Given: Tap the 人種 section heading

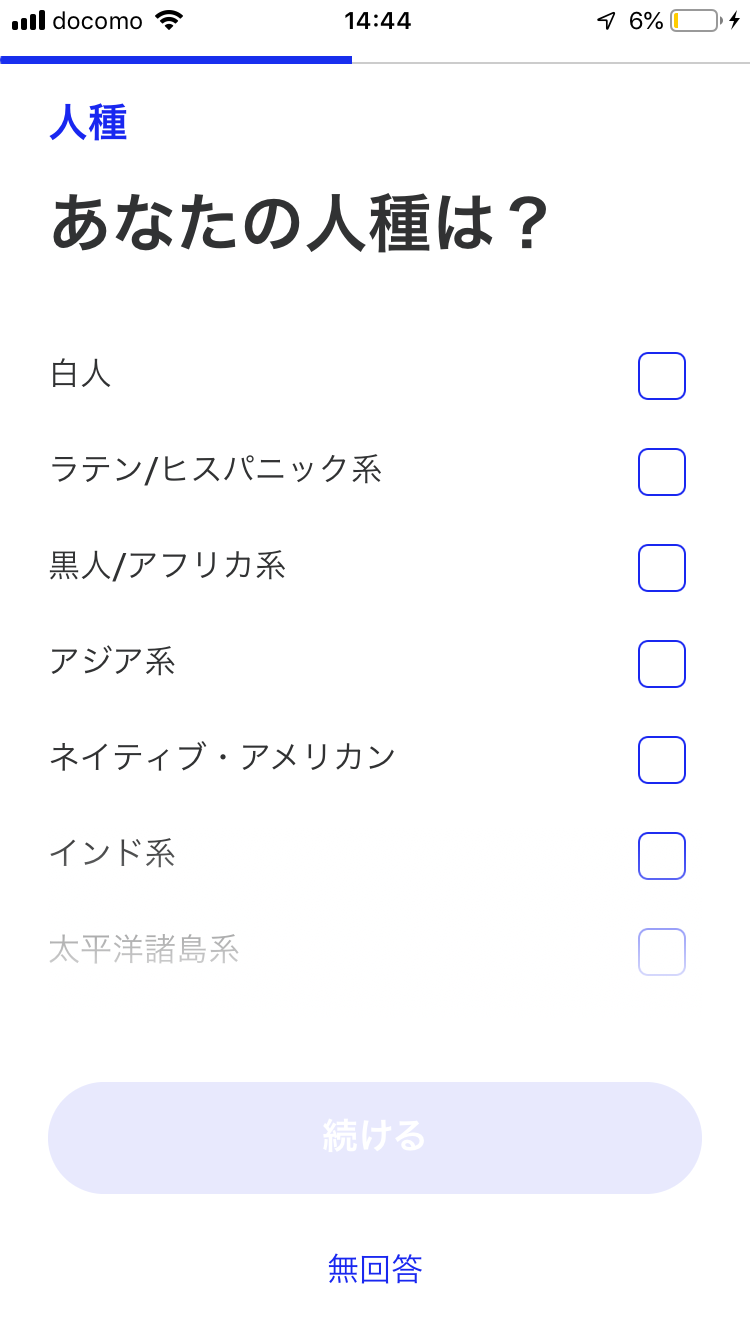Looking at the screenshot, I should [x=88, y=123].
